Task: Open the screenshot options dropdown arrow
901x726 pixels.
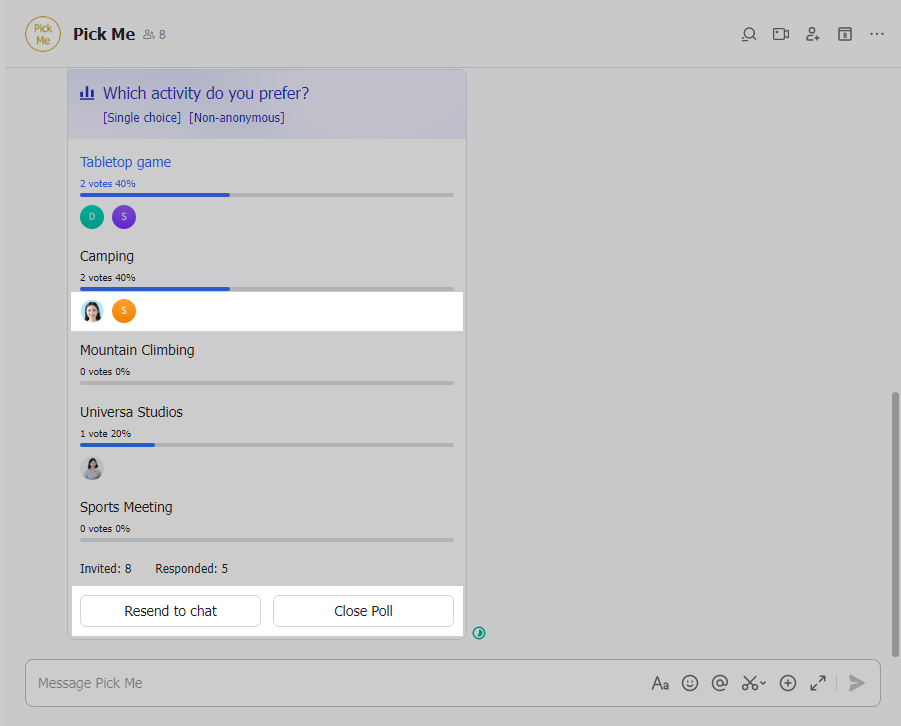Action: pos(761,686)
